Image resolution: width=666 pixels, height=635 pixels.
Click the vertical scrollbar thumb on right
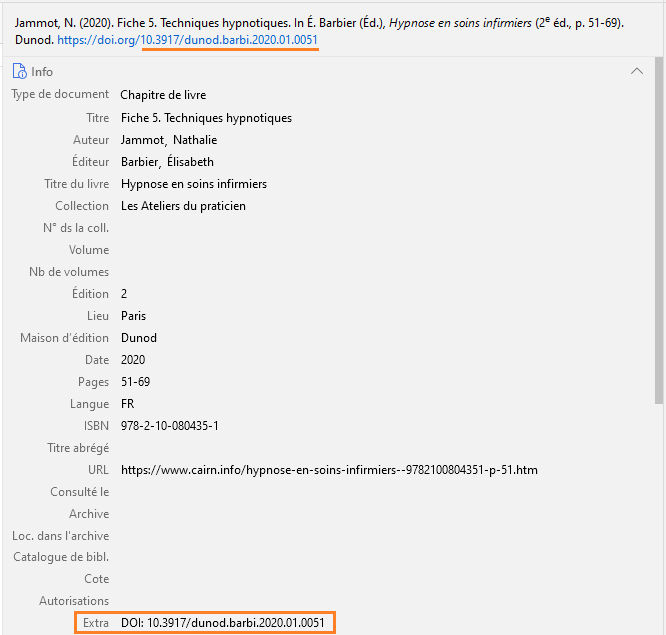tap(659, 230)
